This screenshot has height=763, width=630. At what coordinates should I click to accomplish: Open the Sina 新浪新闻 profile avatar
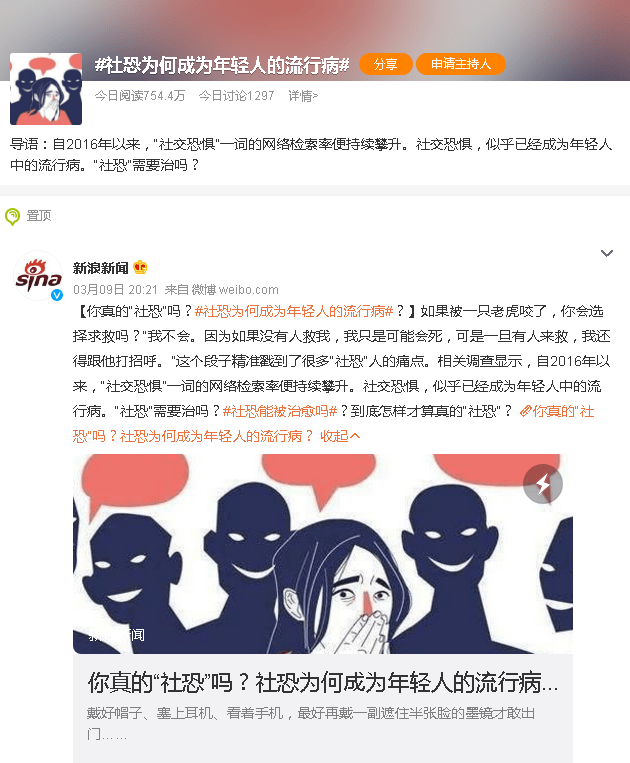point(38,276)
